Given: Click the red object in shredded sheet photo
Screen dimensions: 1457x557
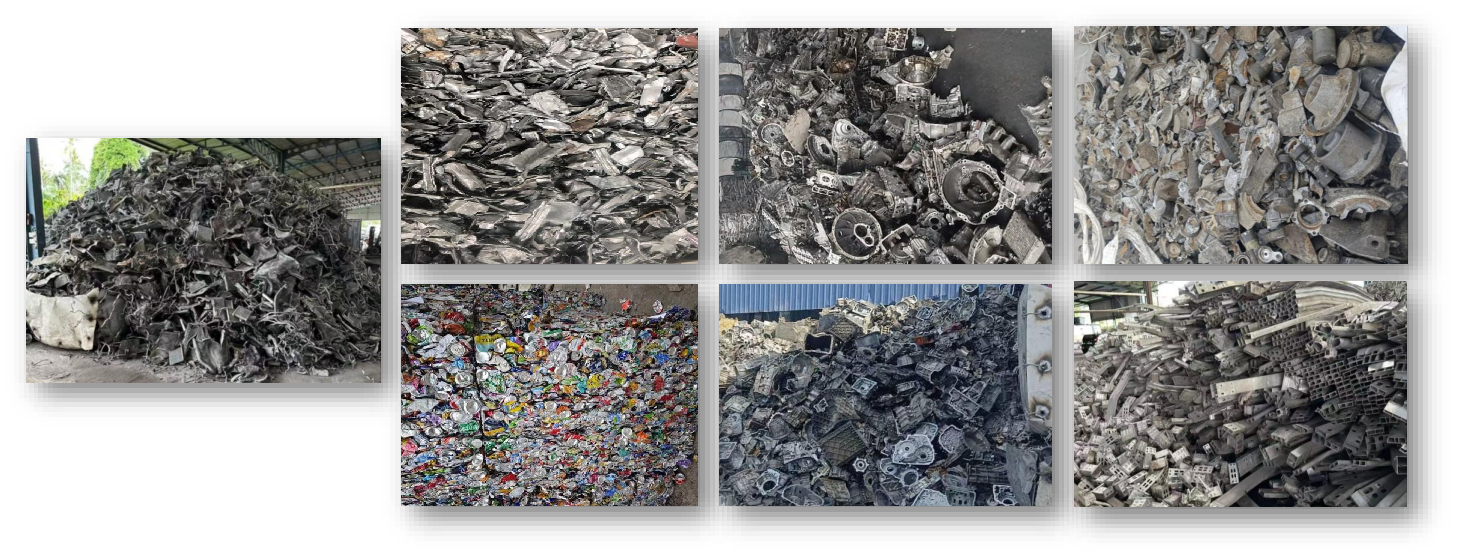Looking at the screenshot, I should click(686, 41).
